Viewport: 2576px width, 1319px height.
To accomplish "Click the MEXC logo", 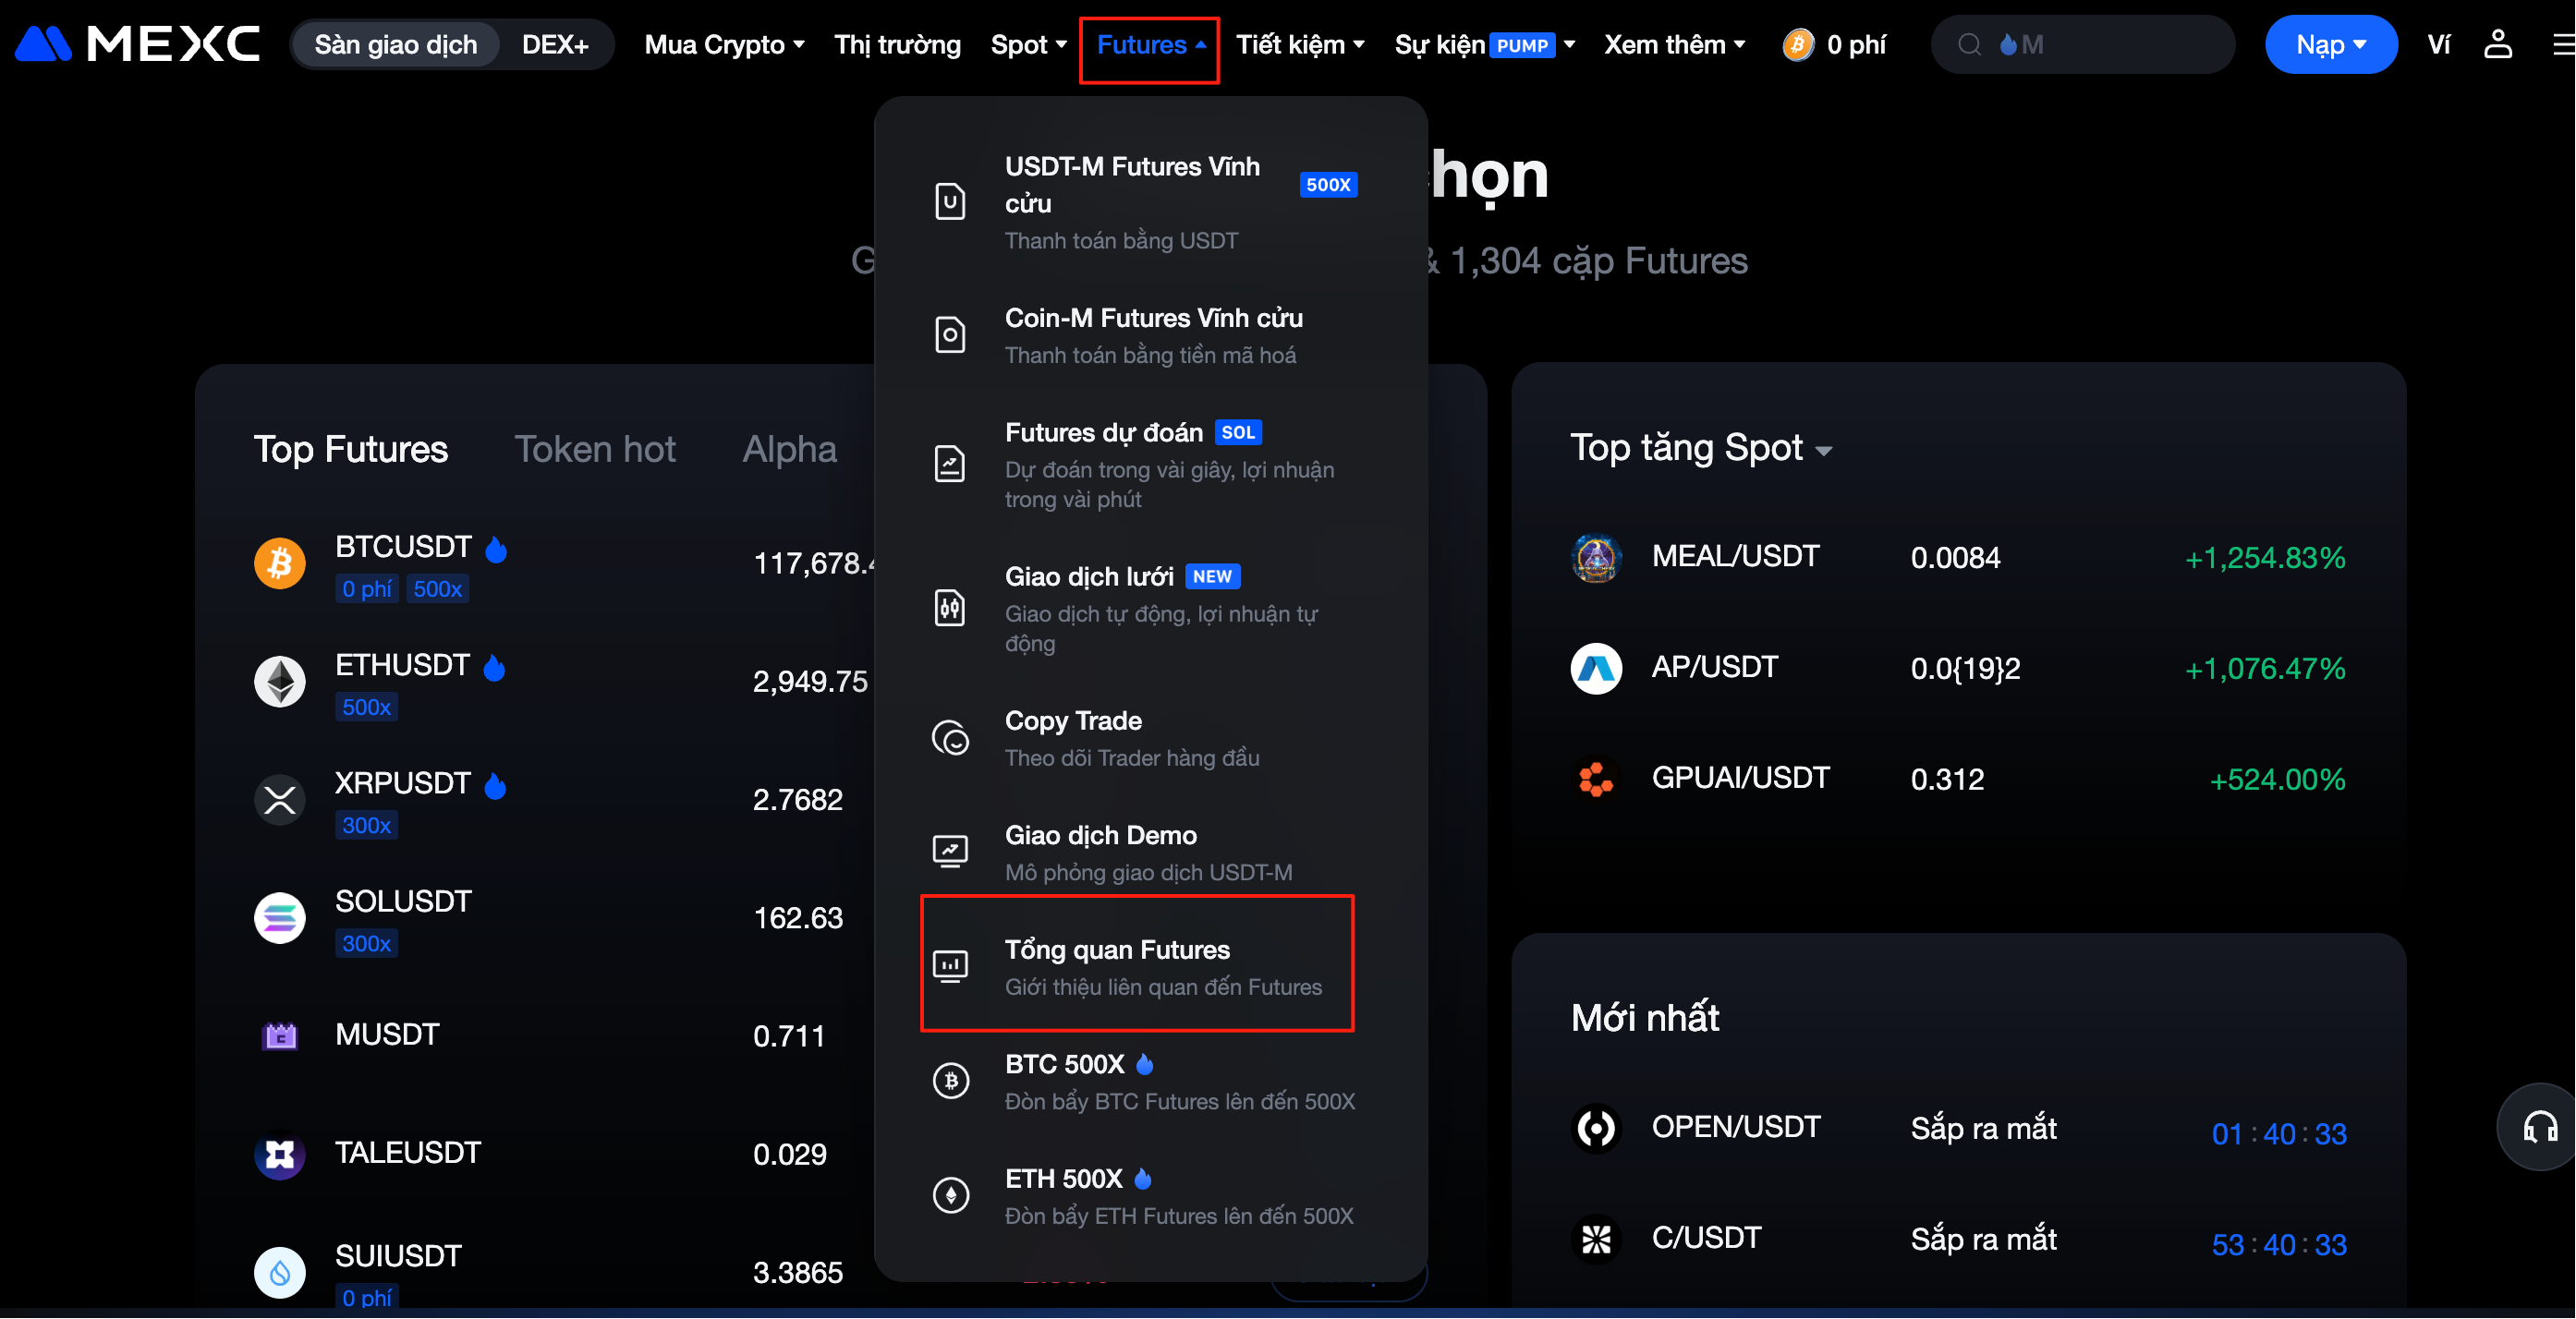I will [x=138, y=45].
